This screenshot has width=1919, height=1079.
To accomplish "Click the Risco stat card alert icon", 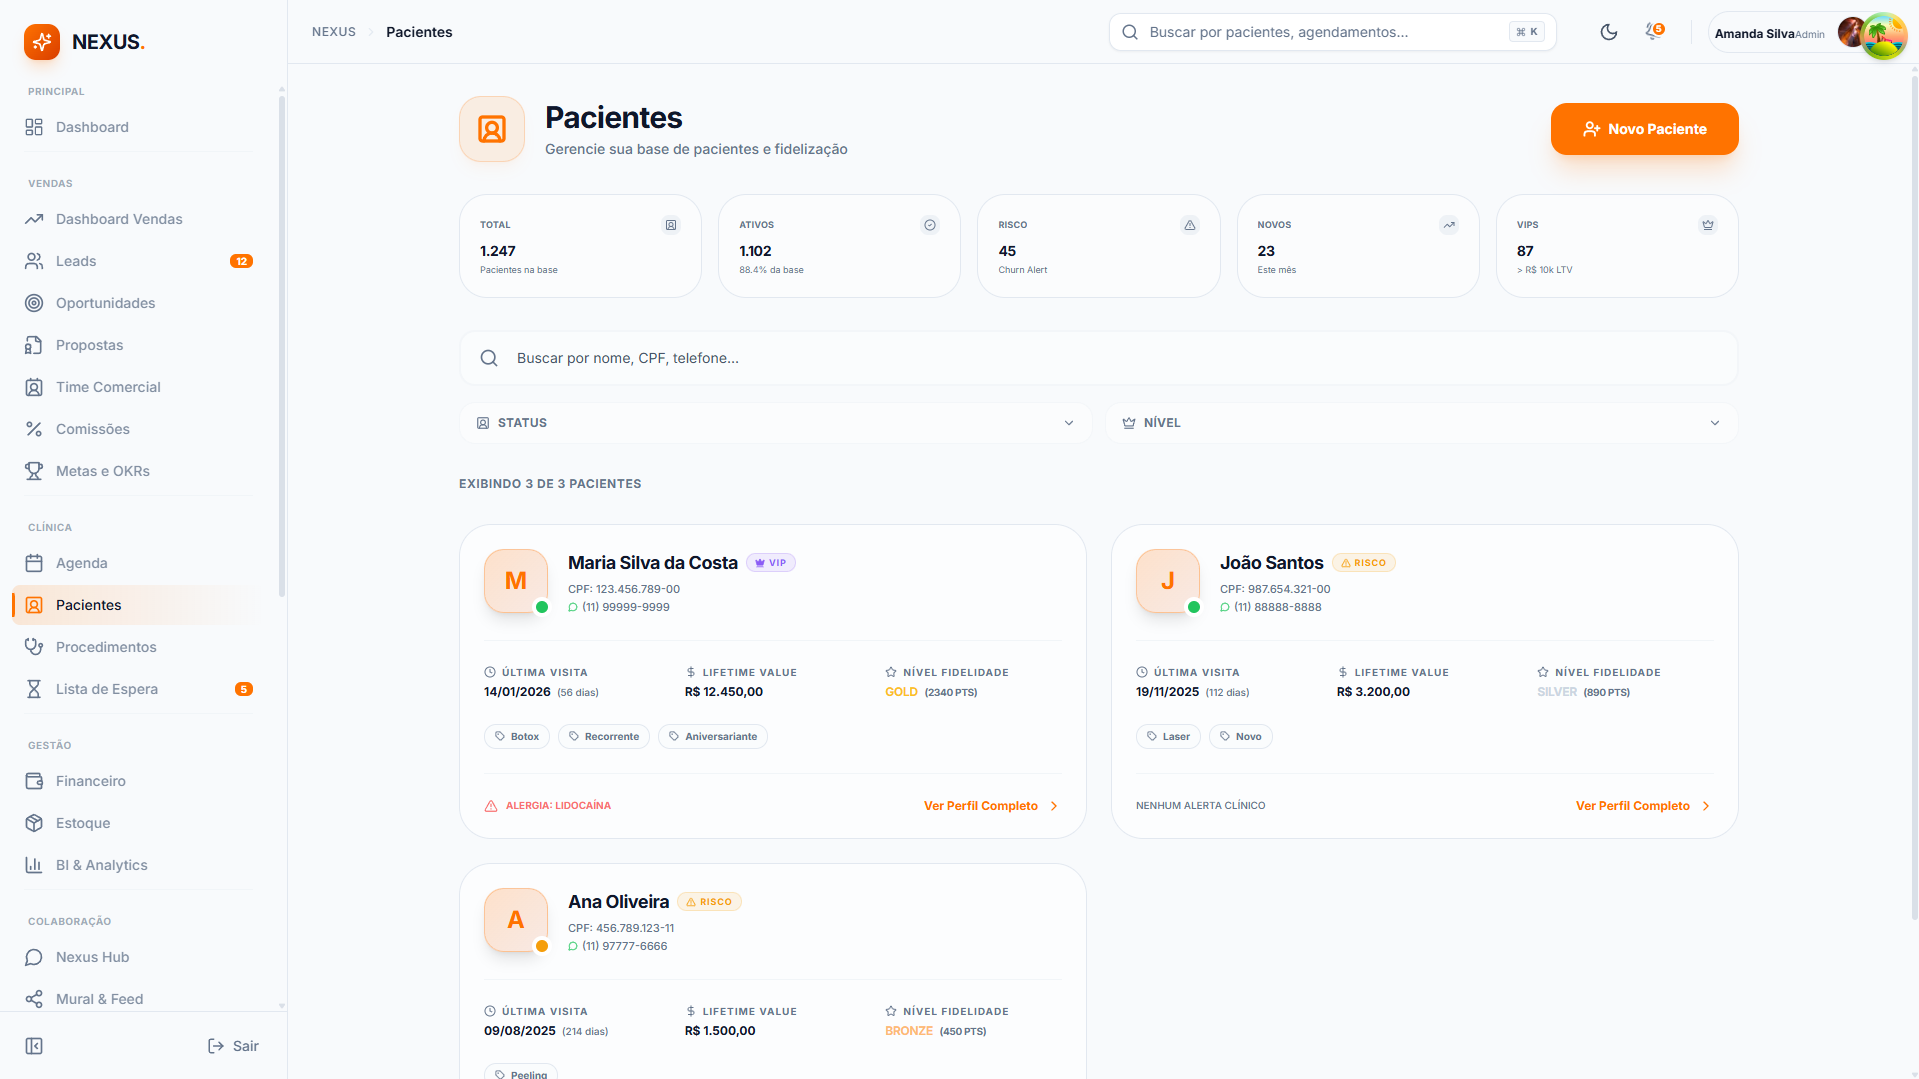I will [x=1189, y=225].
